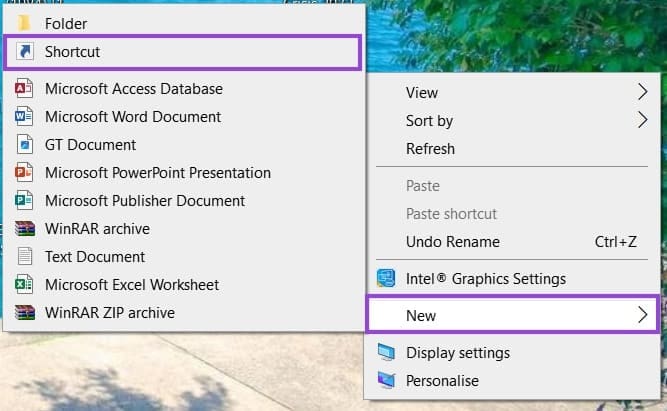Click the WinRAR archive books icon
The height and width of the screenshot is (411, 667).
click(x=25, y=229)
